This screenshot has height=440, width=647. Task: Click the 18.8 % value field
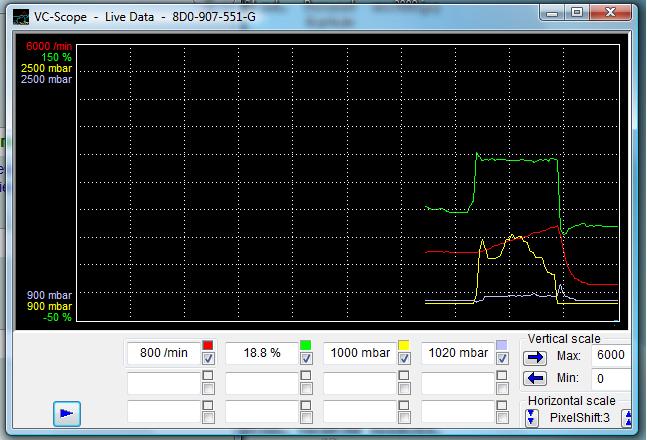coord(261,353)
